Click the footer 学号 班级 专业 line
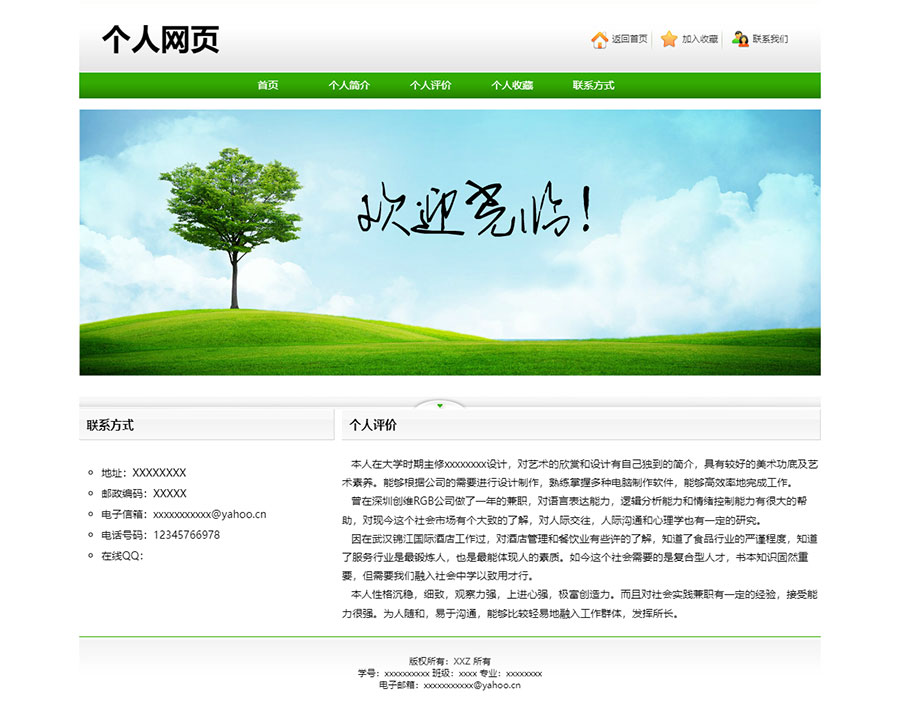Screen dimensions: 900x703 point(450,673)
